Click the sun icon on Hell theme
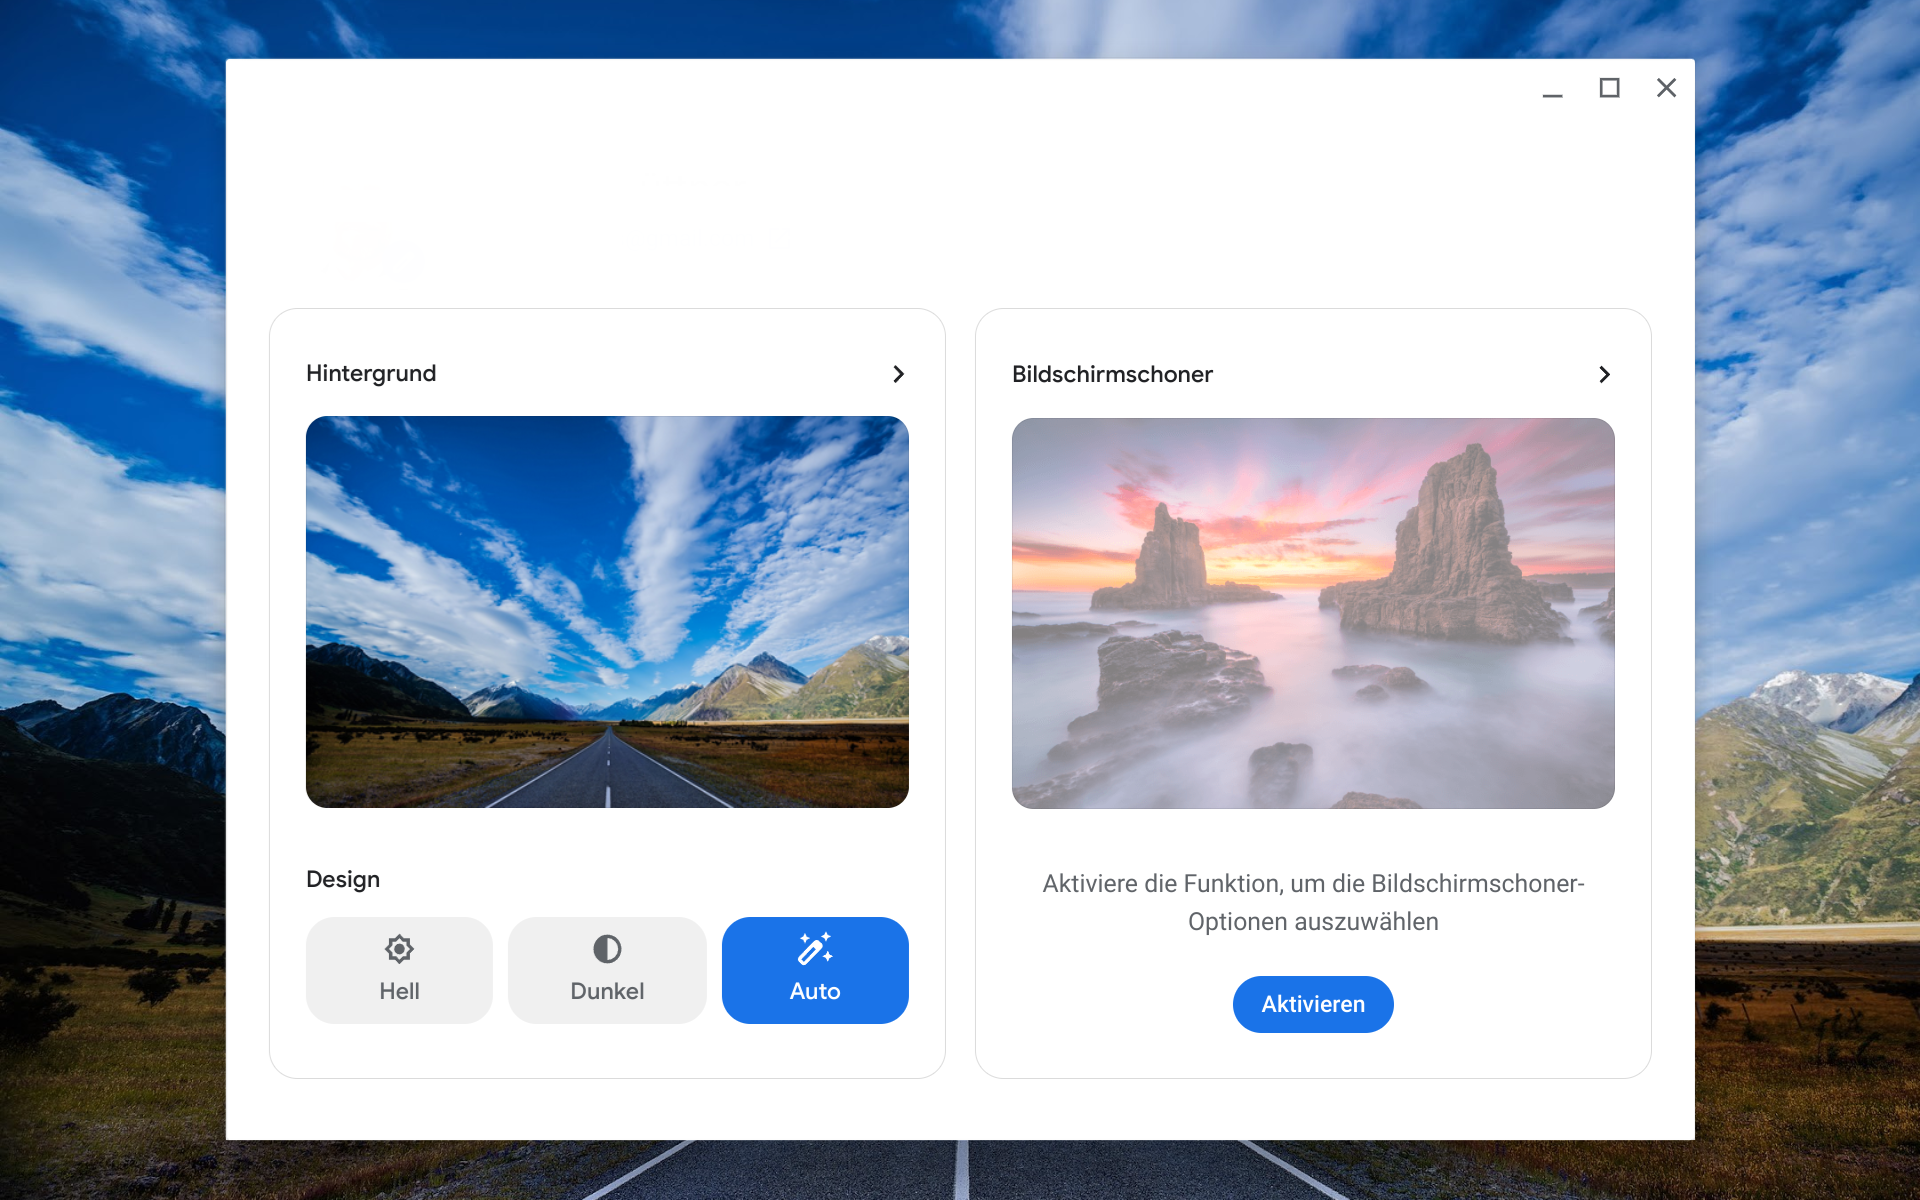The width and height of the screenshot is (1920, 1200). point(399,949)
